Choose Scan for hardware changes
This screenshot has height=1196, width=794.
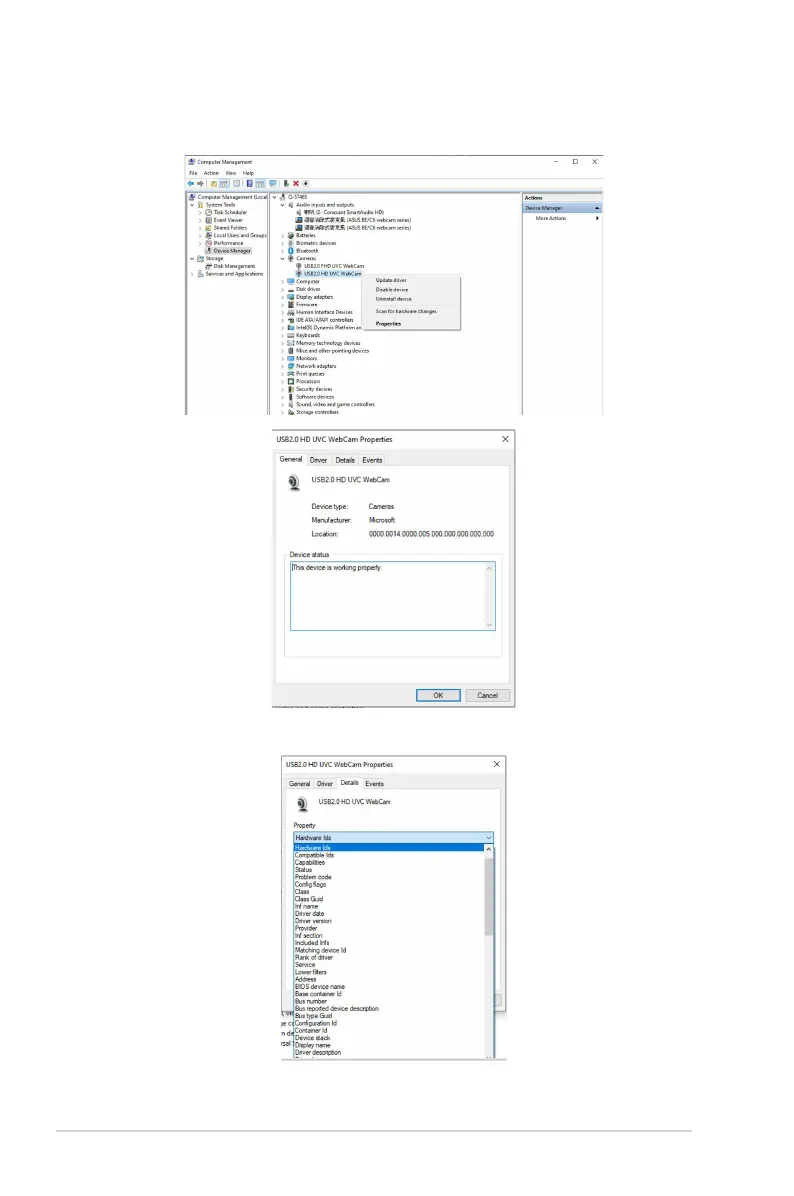(407, 312)
